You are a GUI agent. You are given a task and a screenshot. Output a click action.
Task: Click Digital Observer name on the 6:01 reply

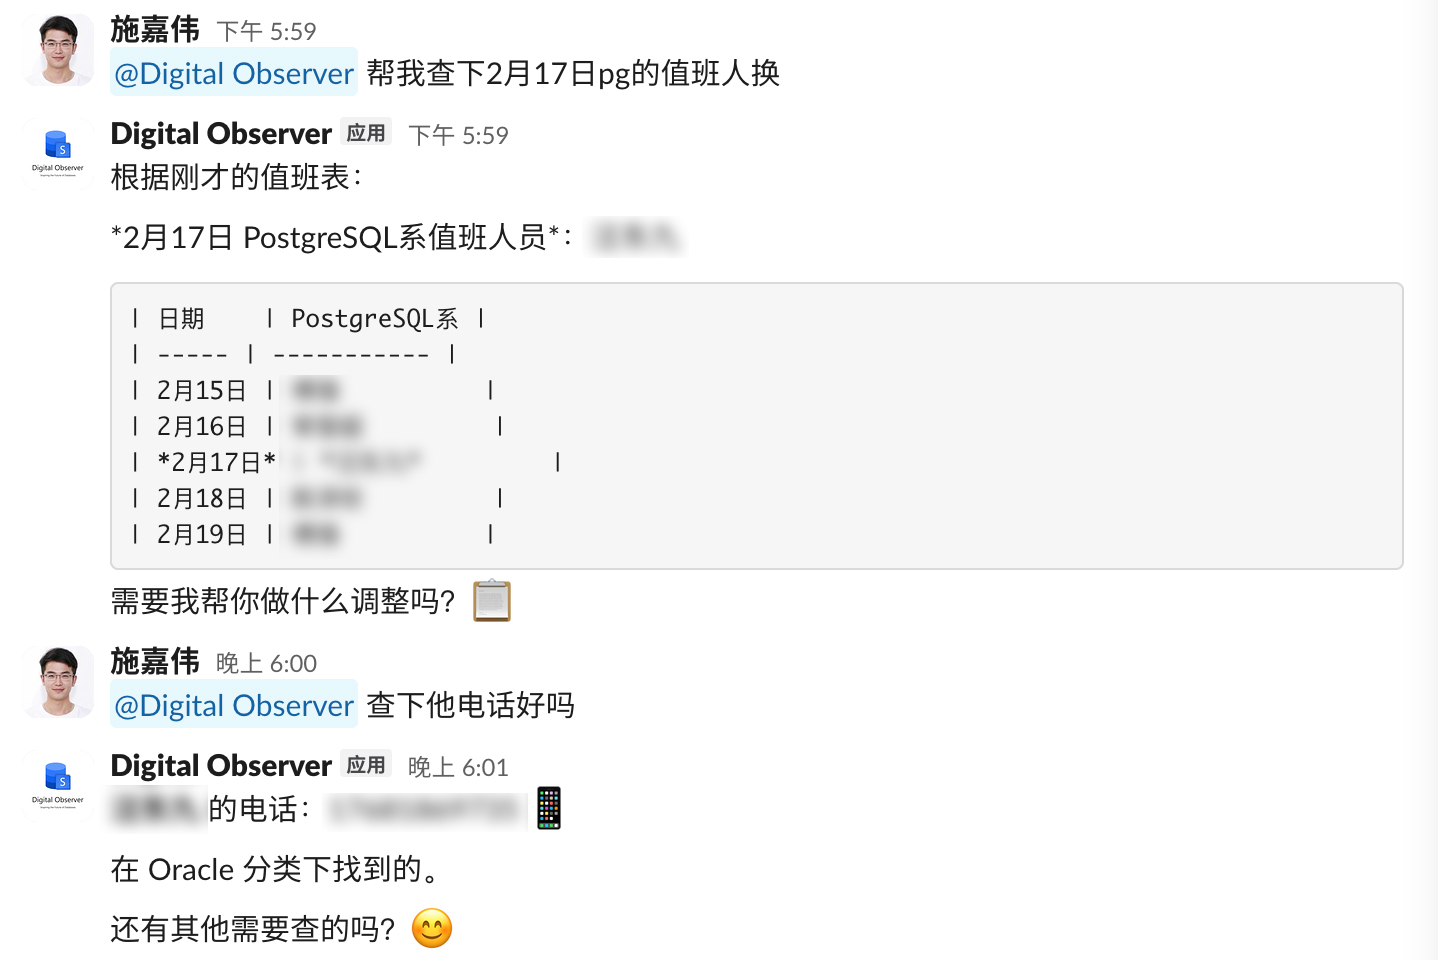(x=221, y=766)
